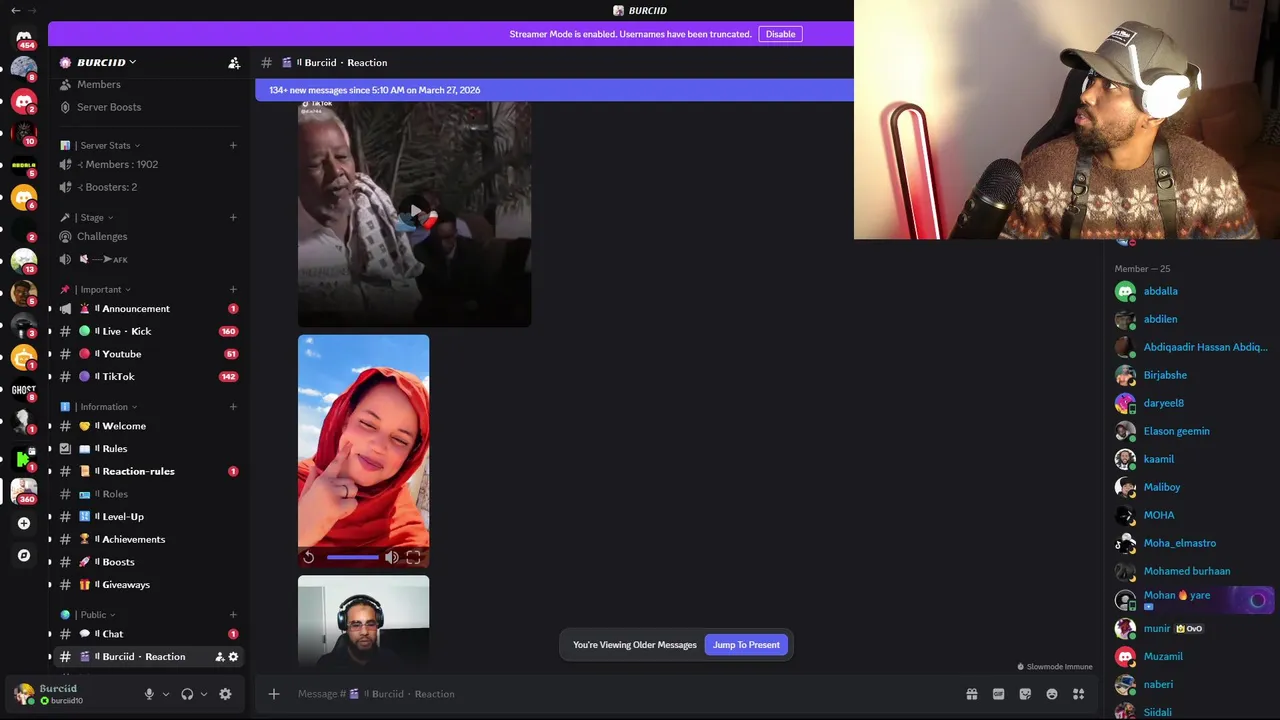1280x720 pixels.
Task: Click invite people icon beside BURCIID header
Action: (x=234, y=63)
